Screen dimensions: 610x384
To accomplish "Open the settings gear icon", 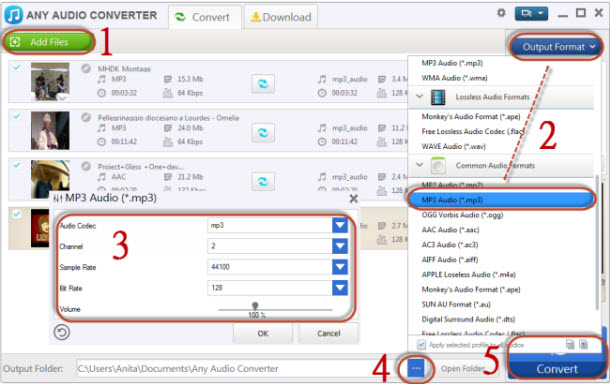I will [x=501, y=13].
